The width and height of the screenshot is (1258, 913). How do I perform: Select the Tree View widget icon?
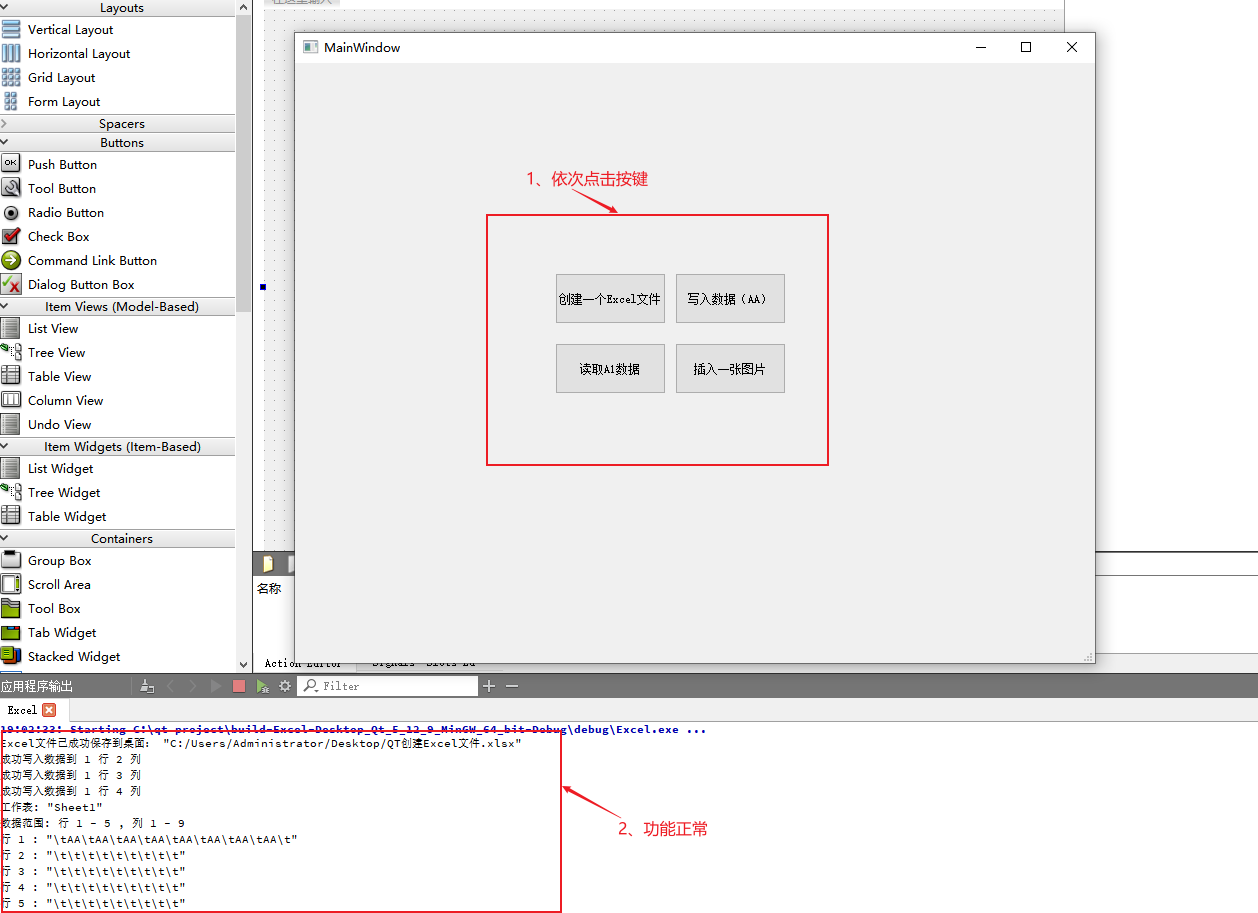coord(12,352)
